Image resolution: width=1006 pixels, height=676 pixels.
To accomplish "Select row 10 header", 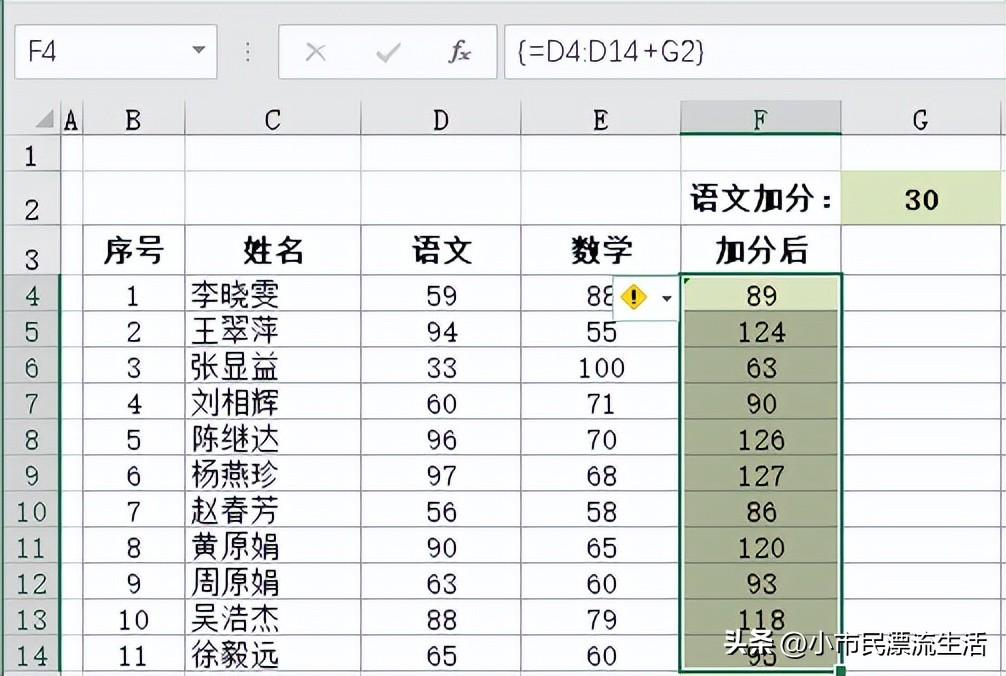I will [31, 511].
